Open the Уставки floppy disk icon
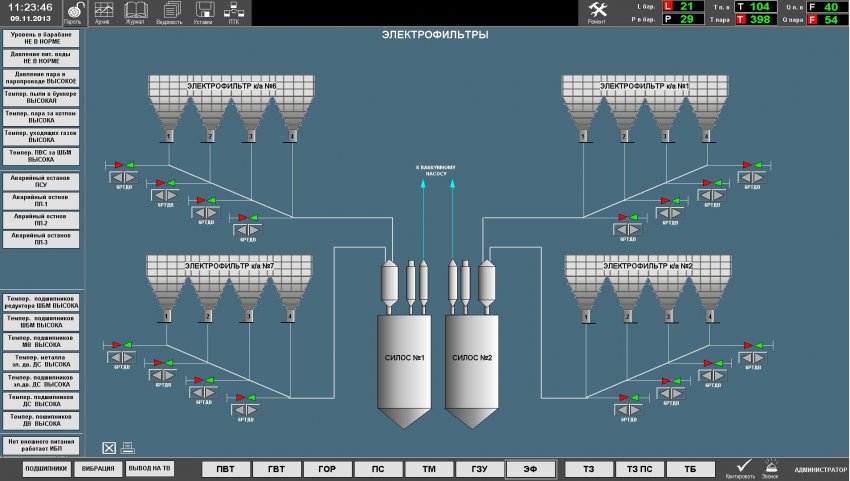This screenshot has height=481, width=850. [x=203, y=12]
